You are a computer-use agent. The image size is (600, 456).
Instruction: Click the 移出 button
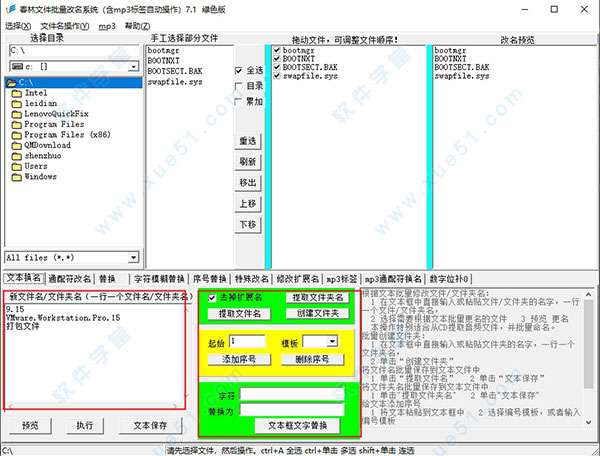click(x=248, y=183)
